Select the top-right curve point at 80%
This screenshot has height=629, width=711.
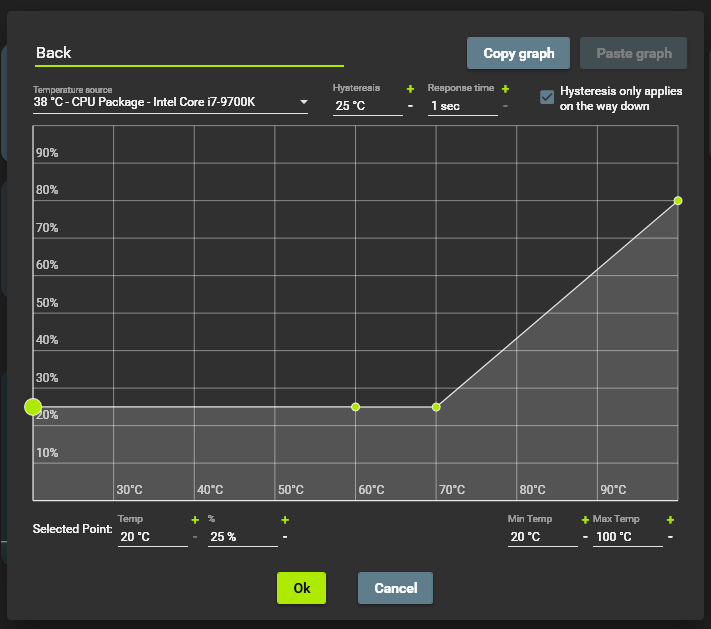[x=678, y=201]
